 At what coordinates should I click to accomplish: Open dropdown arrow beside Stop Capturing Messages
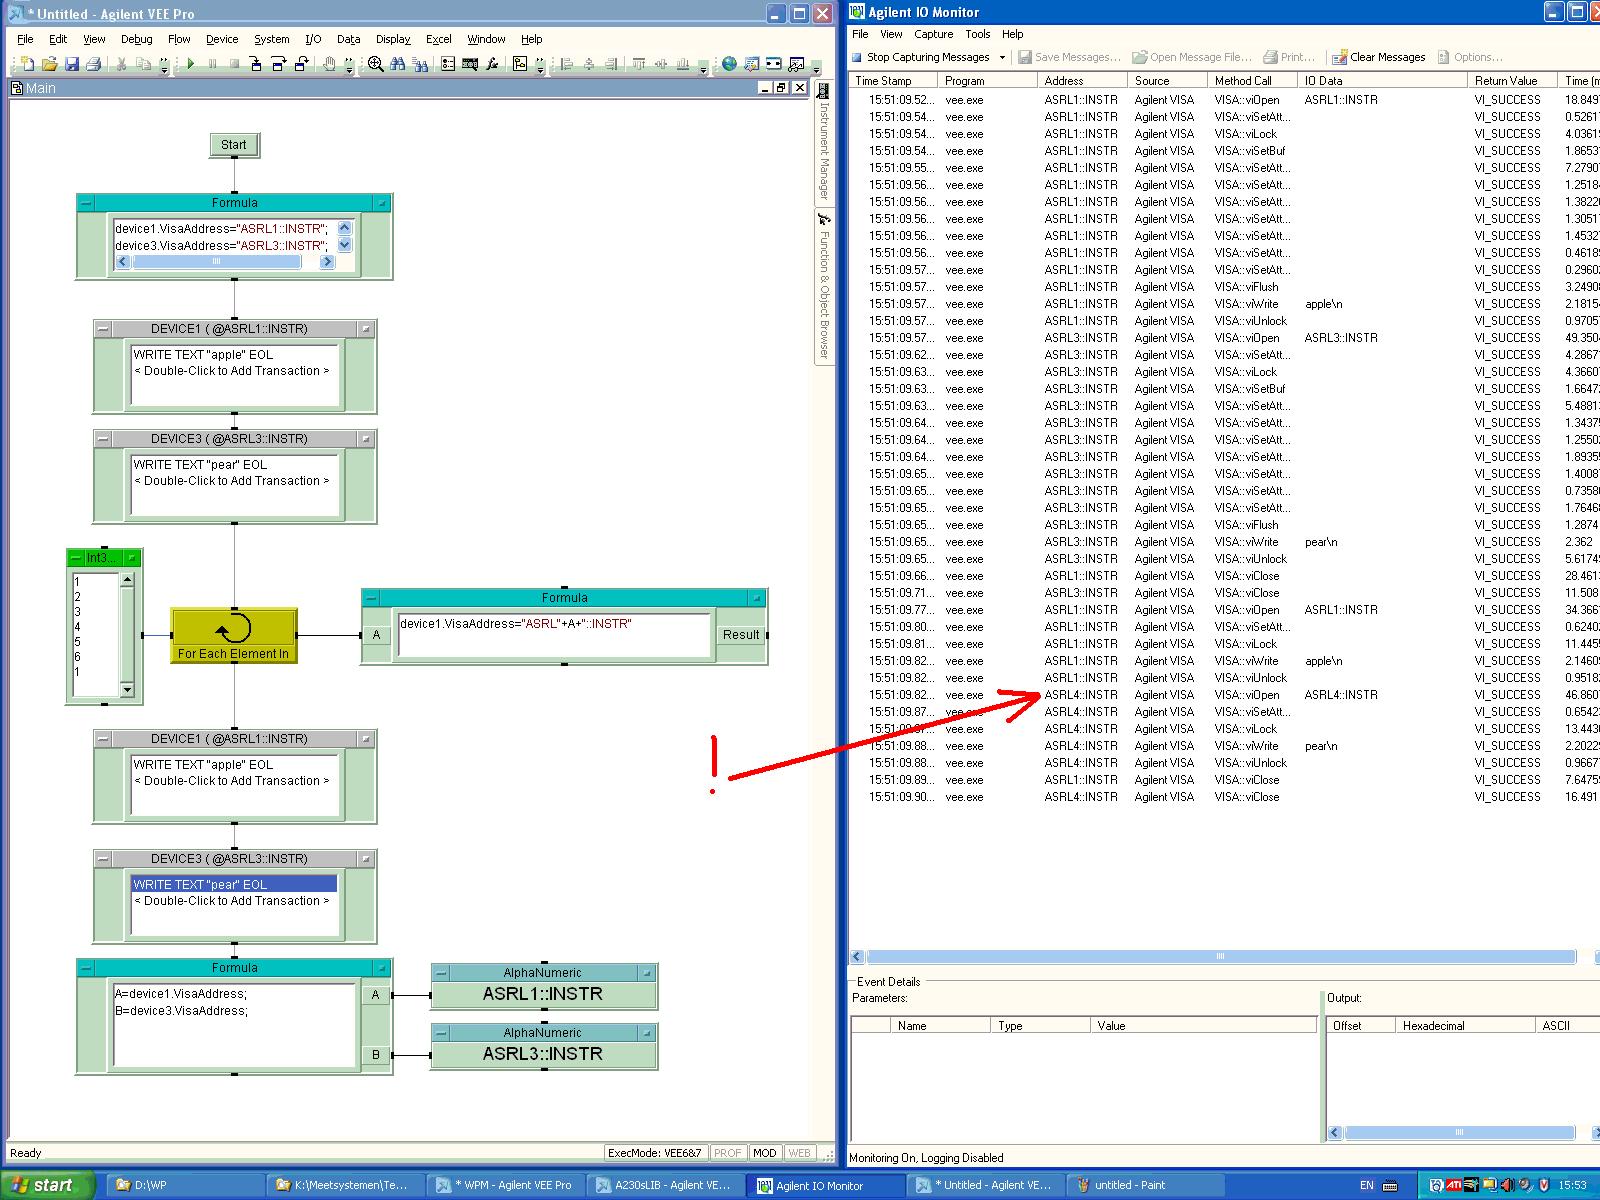click(1002, 57)
